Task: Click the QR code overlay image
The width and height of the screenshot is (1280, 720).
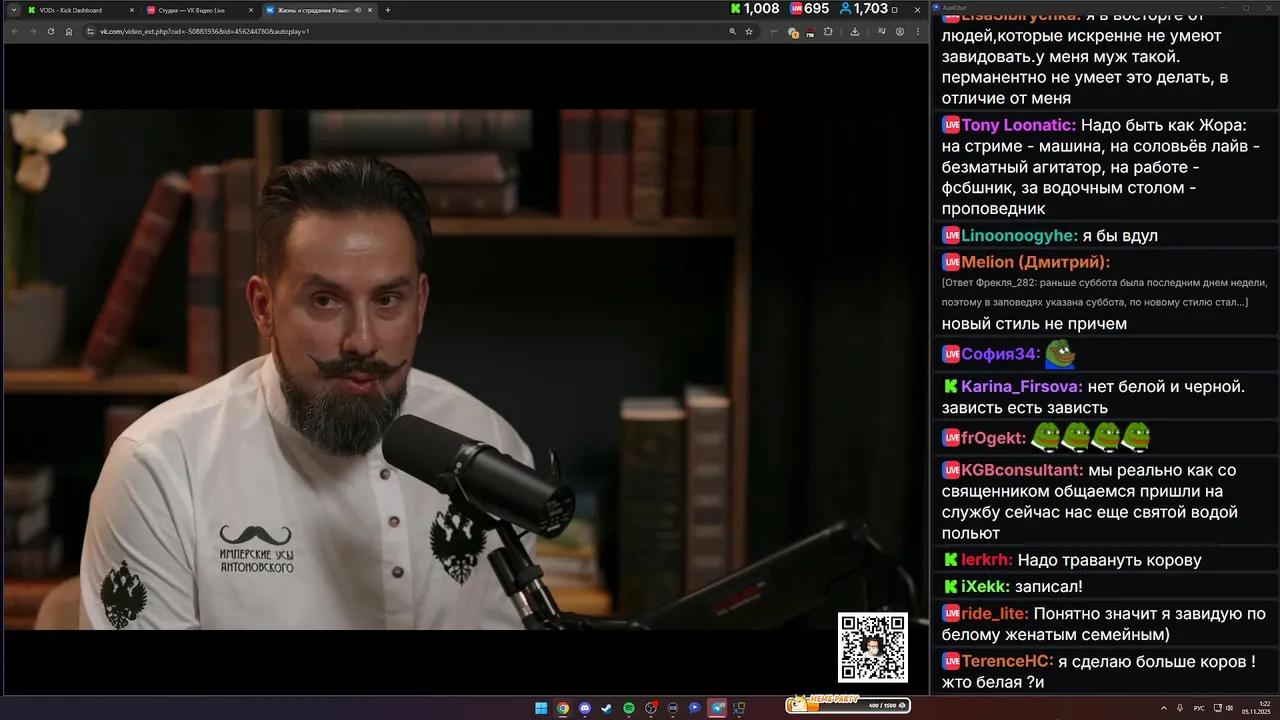Action: pyautogui.click(x=873, y=647)
